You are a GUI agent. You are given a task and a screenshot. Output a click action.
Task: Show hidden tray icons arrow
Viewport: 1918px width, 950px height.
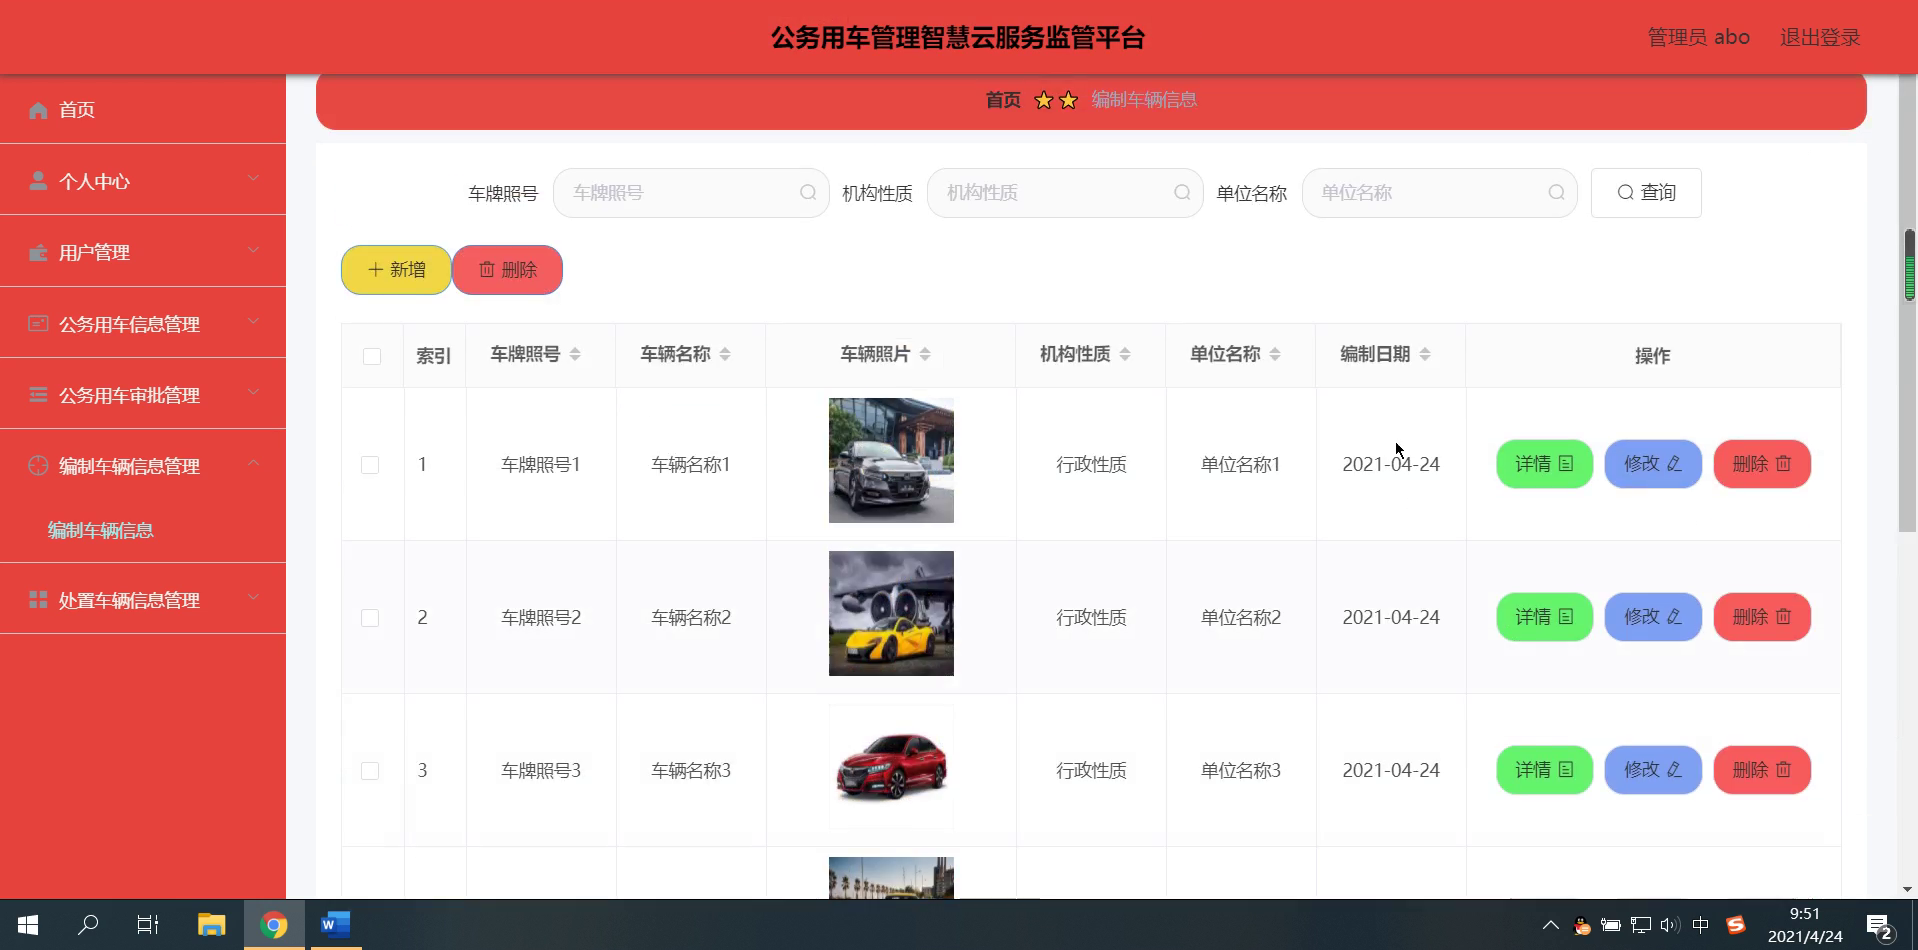1550,925
